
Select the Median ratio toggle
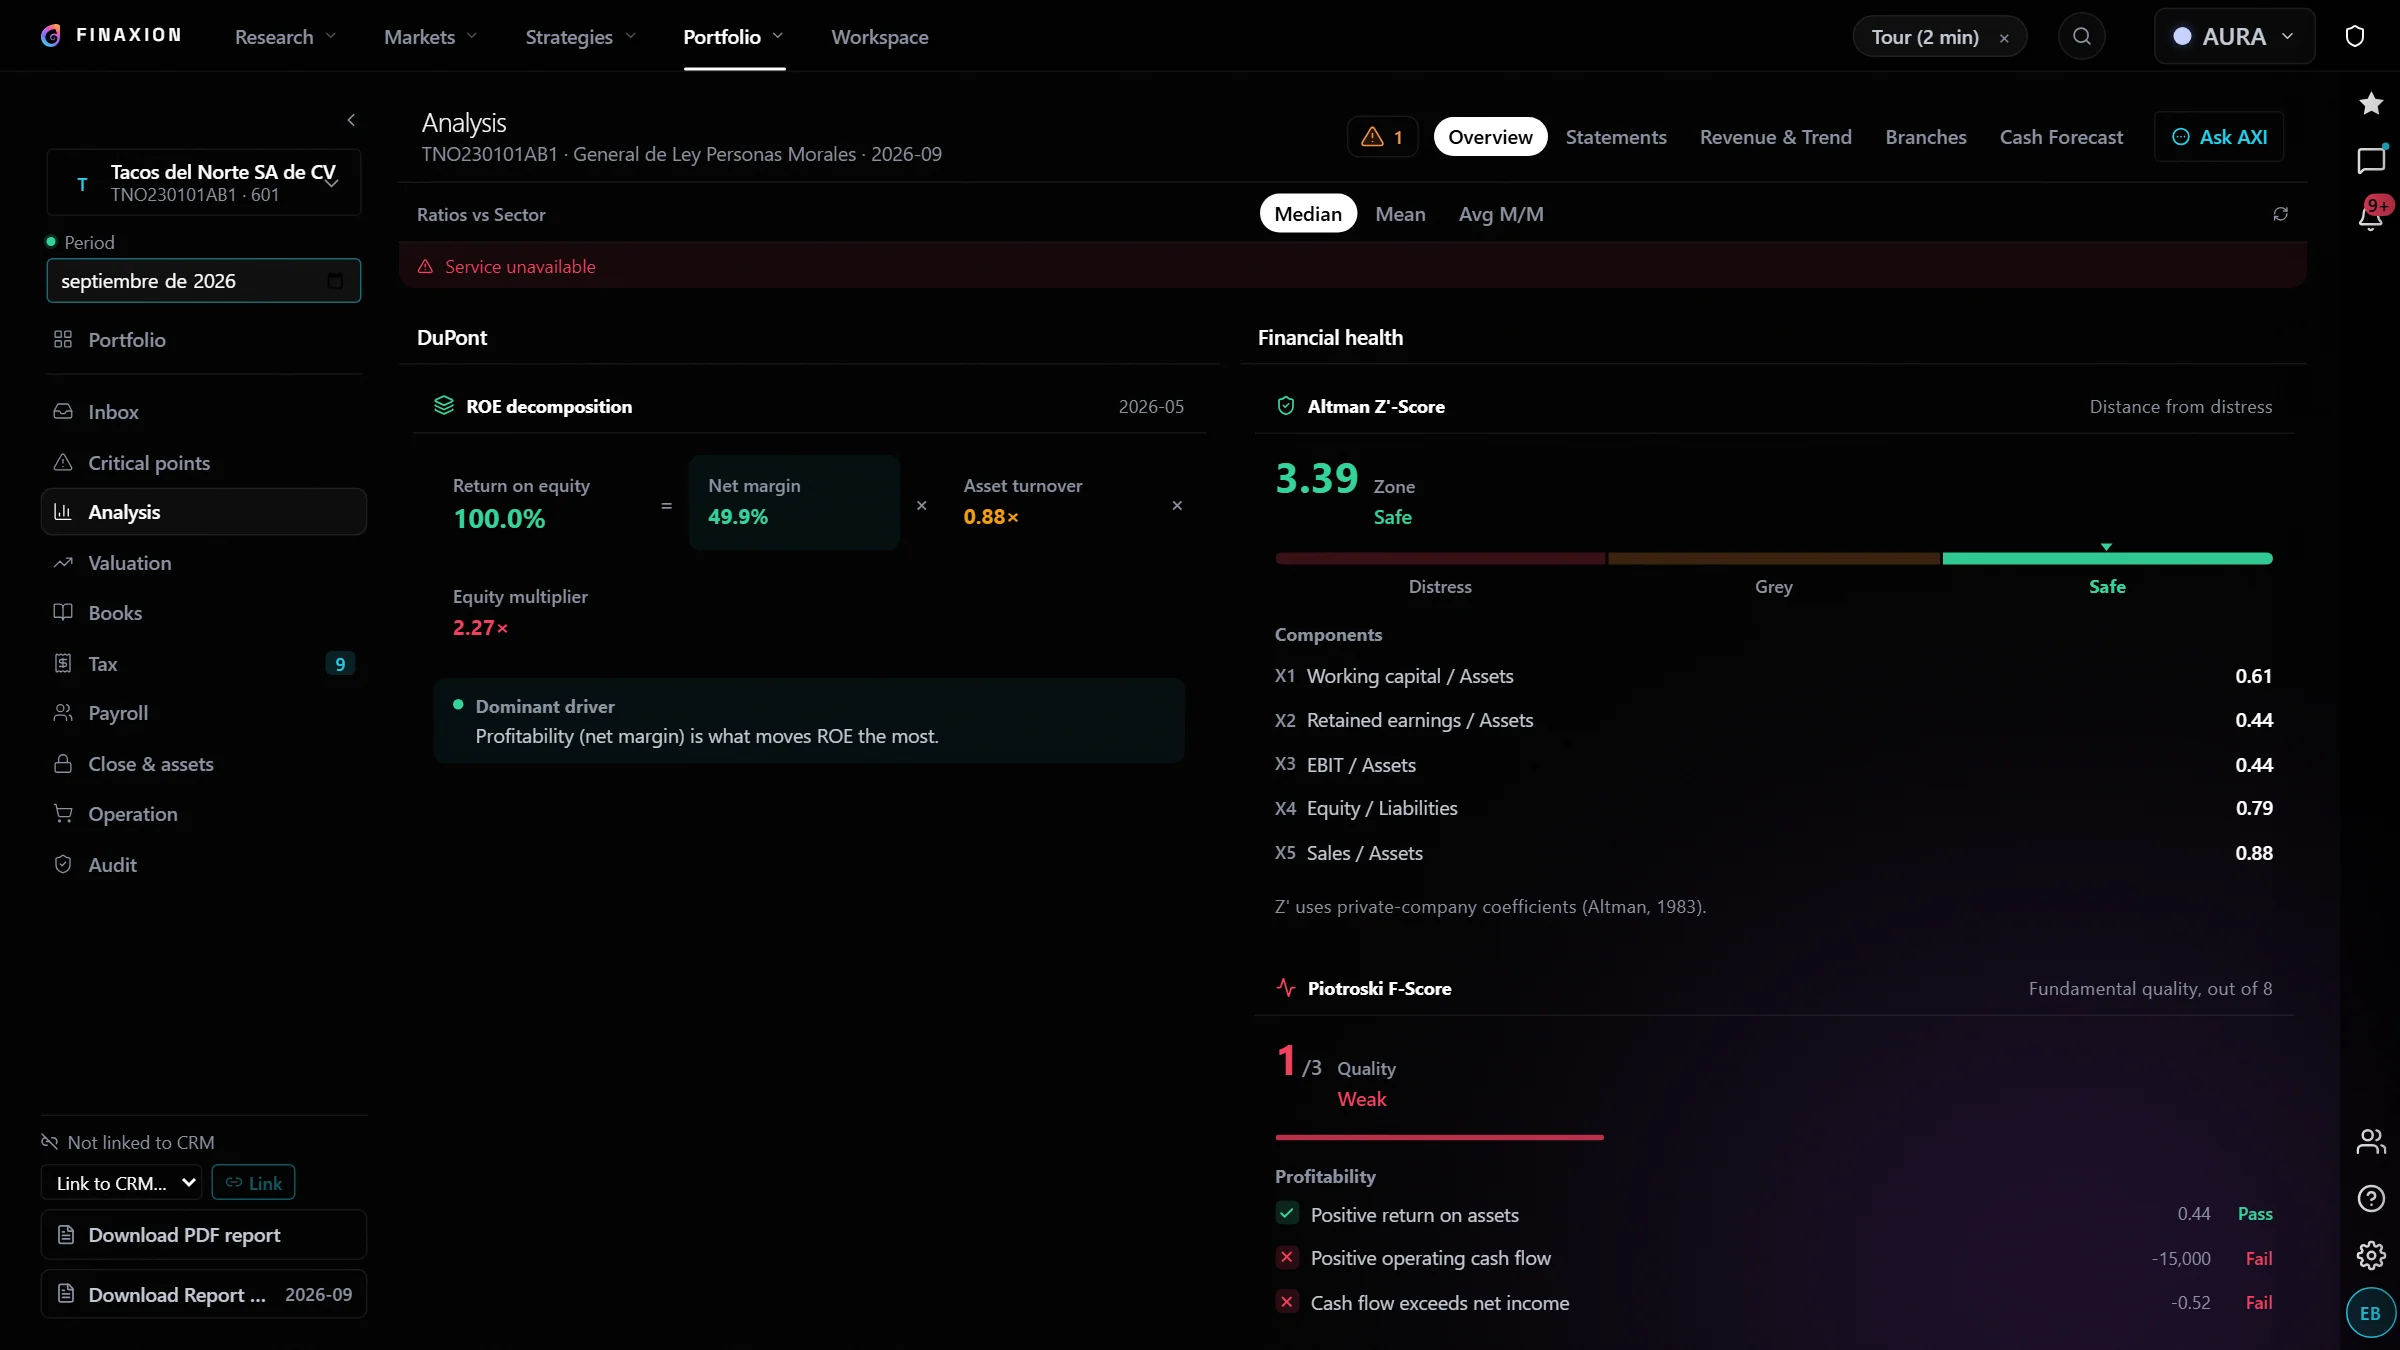point(1308,214)
